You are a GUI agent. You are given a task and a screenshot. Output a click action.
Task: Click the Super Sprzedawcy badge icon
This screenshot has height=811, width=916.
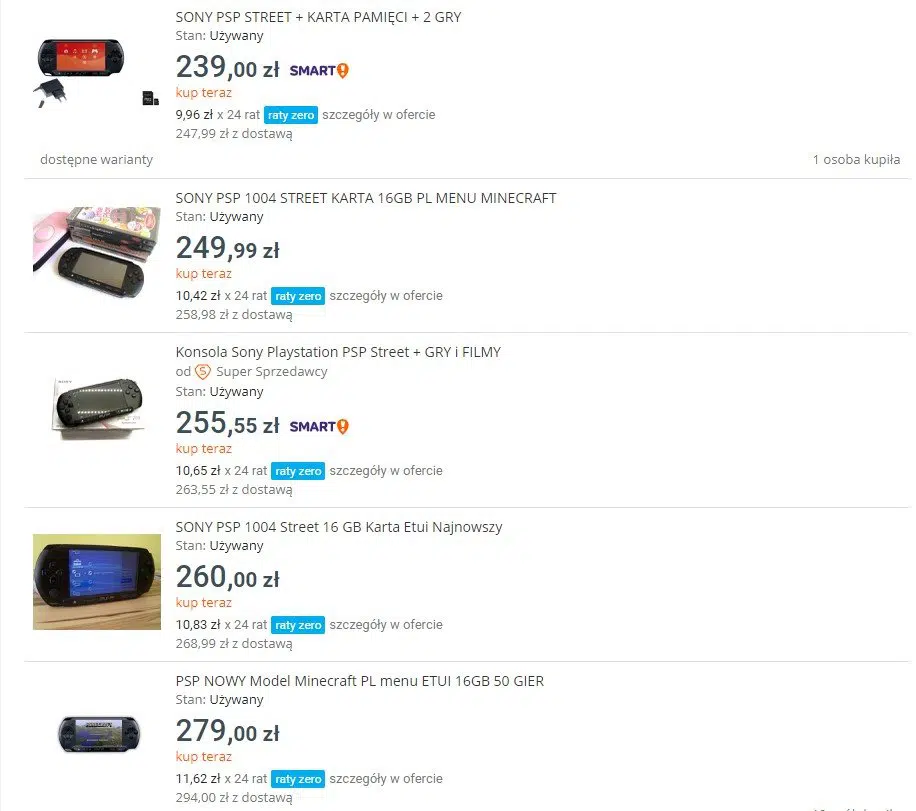click(202, 372)
